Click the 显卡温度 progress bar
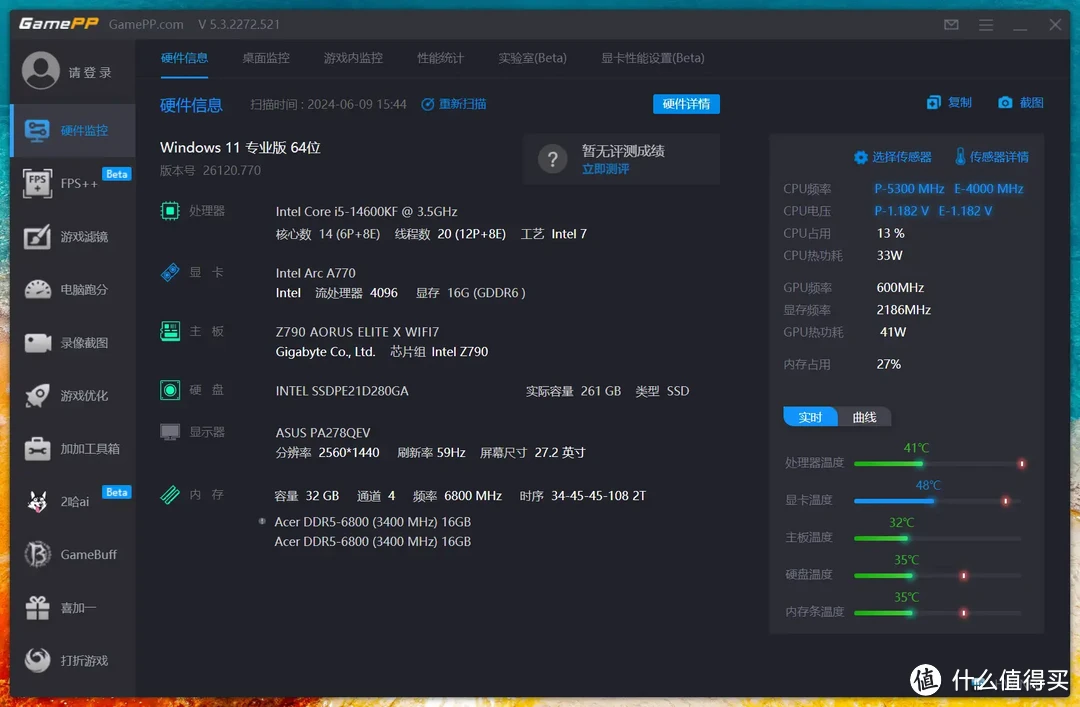 coord(939,501)
